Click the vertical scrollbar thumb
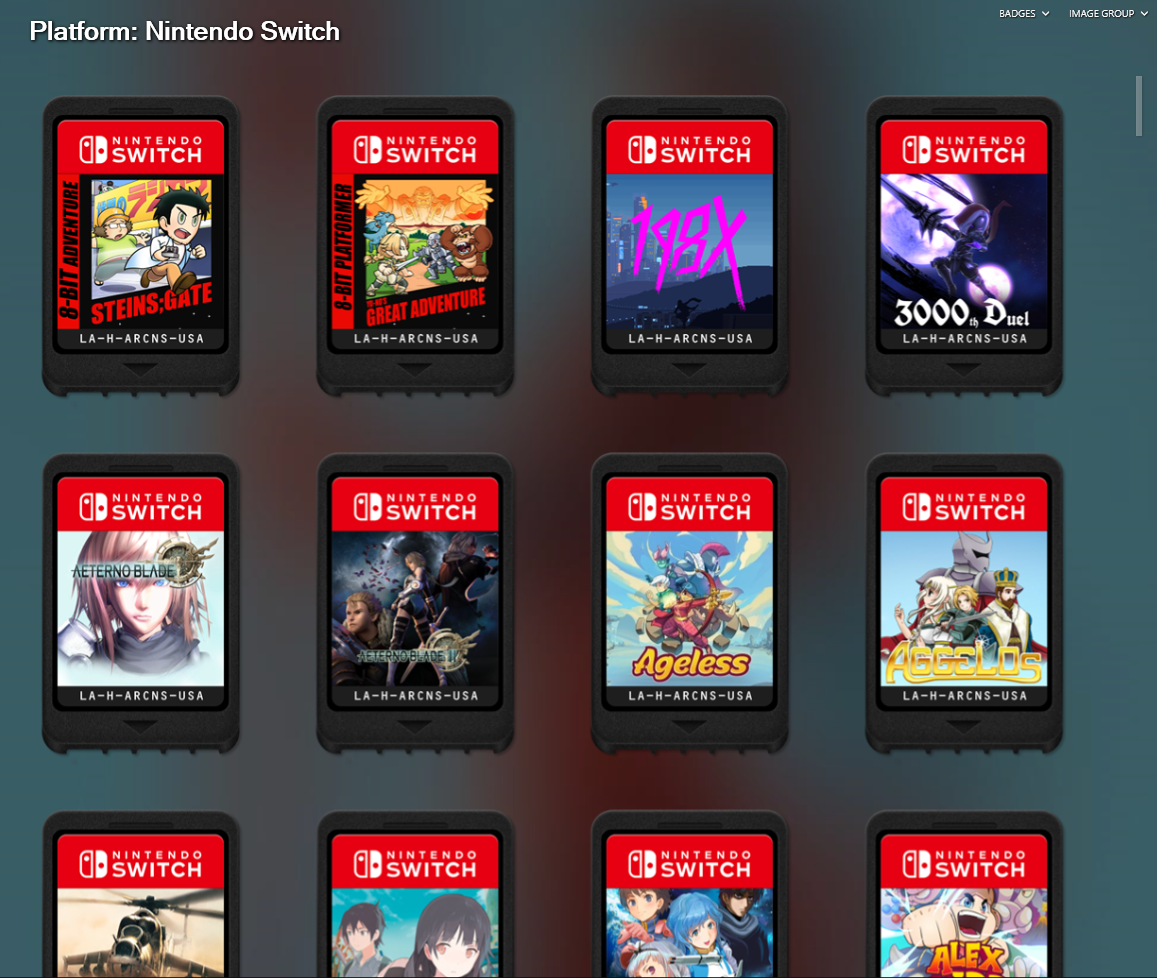The image size is (1157, 978). pyautogui.click(x=1139, y=106)
